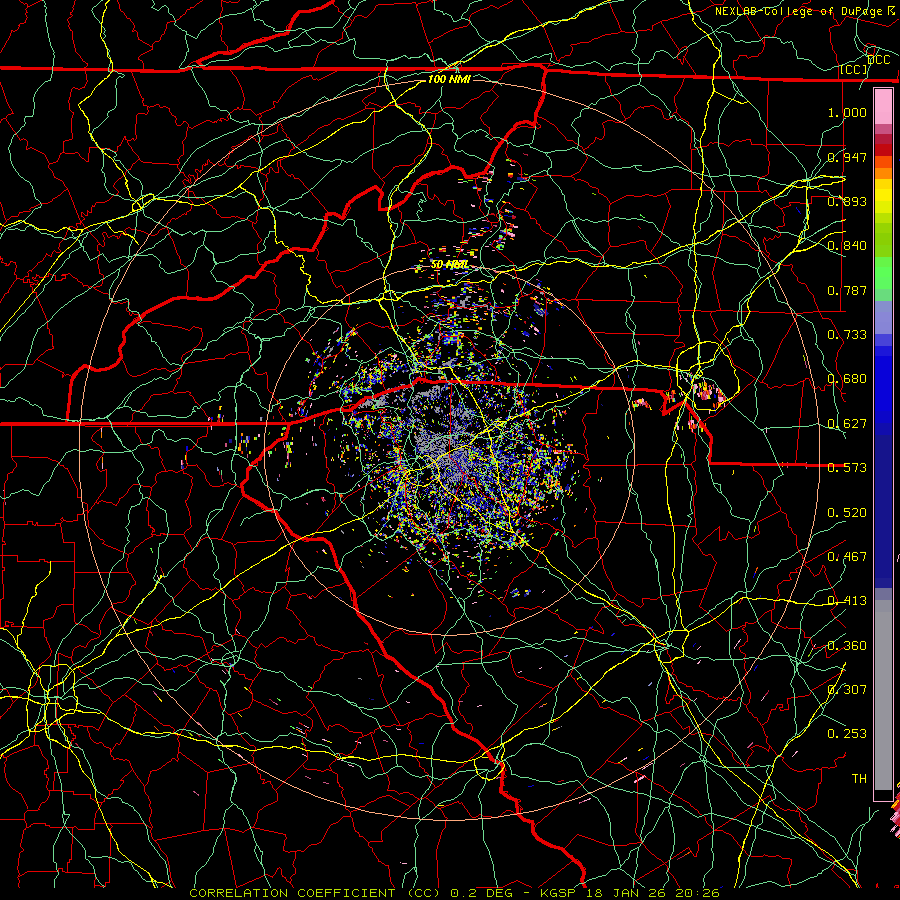
Task: Click the TH threshold label
Action: [x=859, y=779]
